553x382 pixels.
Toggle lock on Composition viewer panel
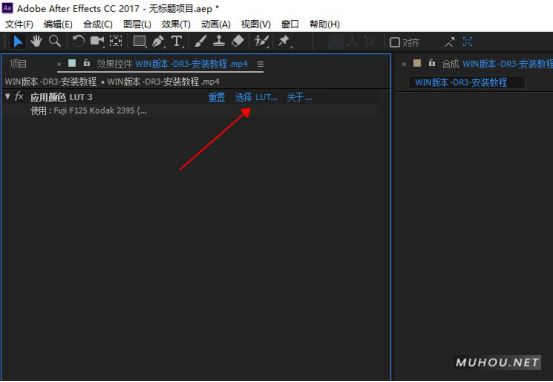click(x=432, y=63)
